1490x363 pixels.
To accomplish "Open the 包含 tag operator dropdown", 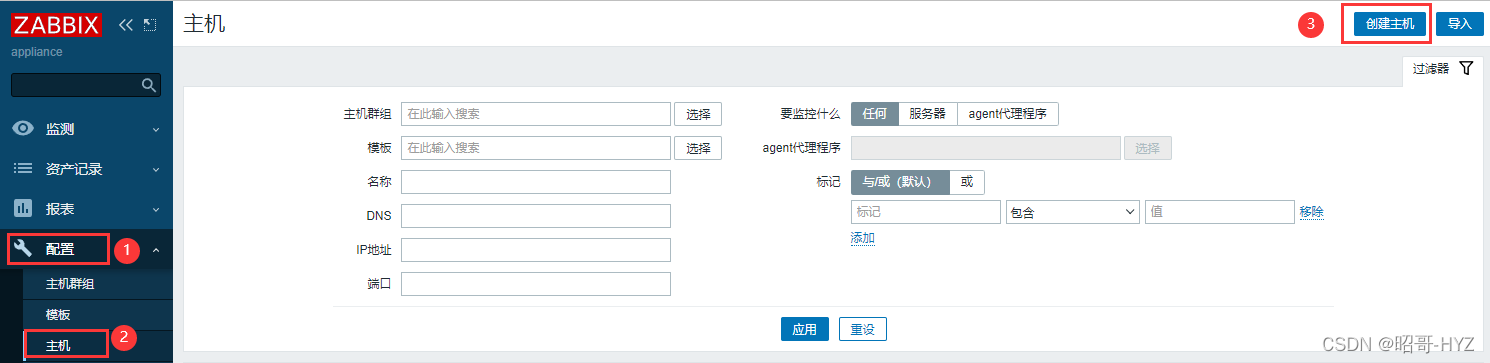I will (1073, 212).
